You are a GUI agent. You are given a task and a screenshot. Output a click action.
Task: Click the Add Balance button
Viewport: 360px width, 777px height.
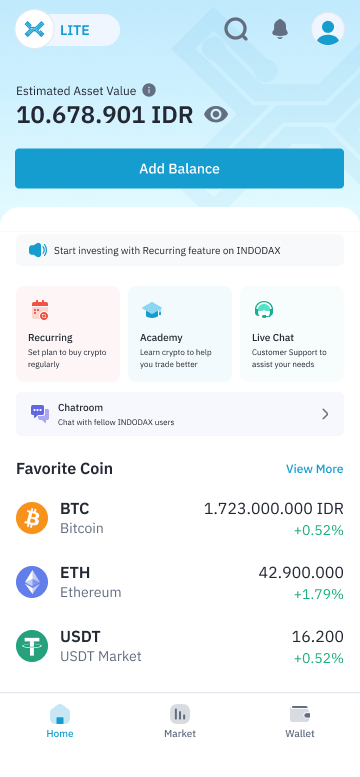coord(180,168)
